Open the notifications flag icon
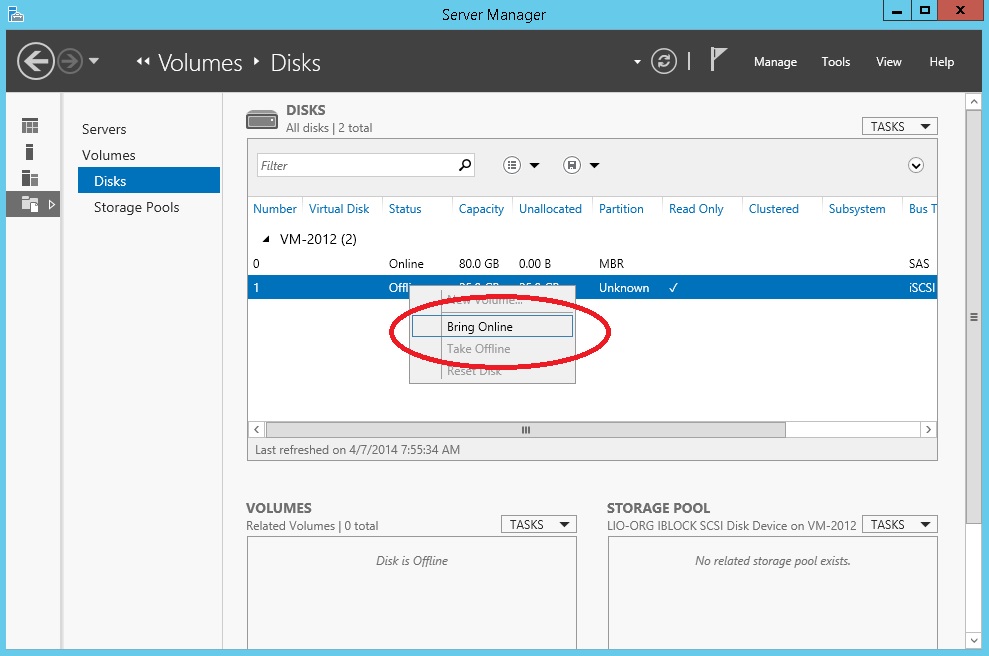The image size is (989, 656). click(717, 60)
